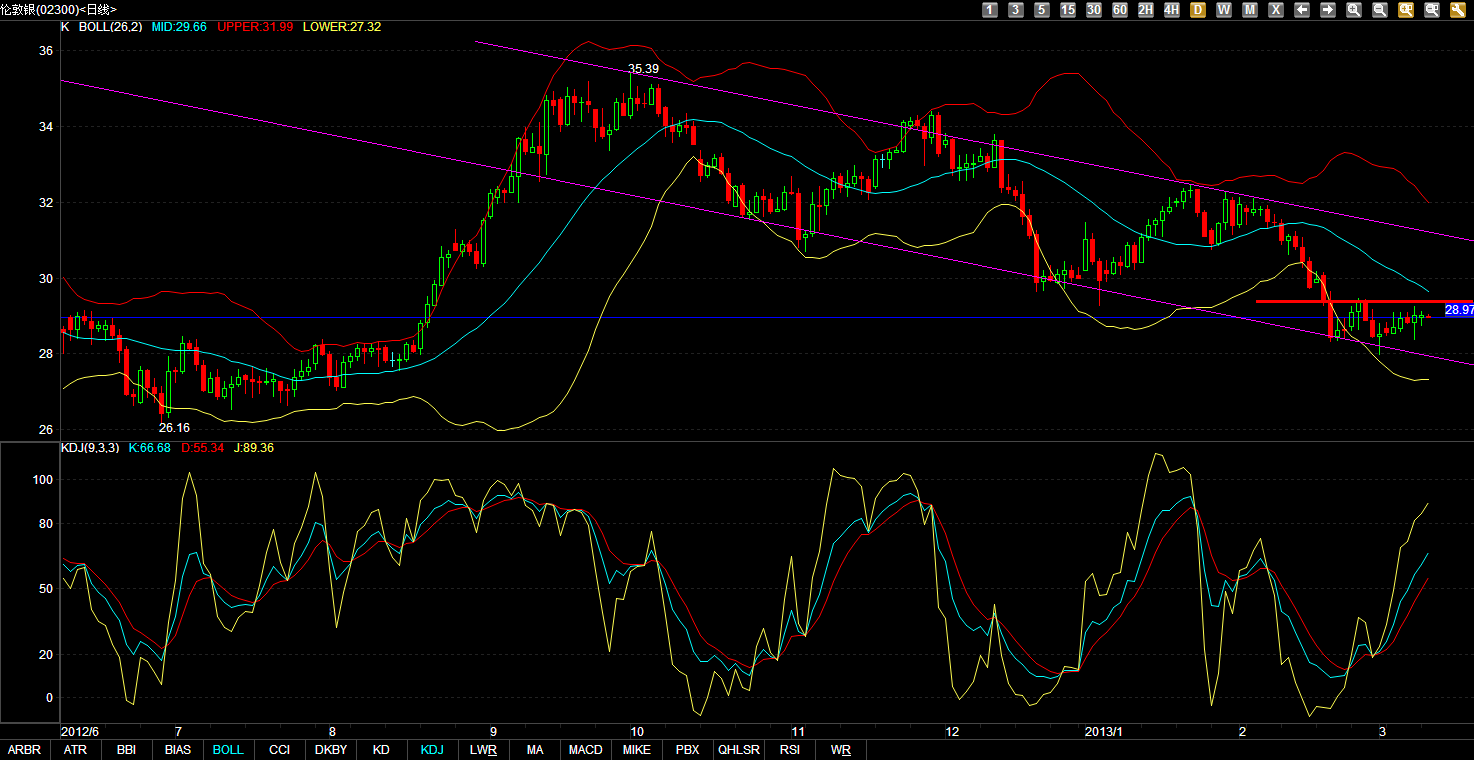Move chart left with arrow icon
Viewport: 1474px width, 760px height.
click(1302, 10)
